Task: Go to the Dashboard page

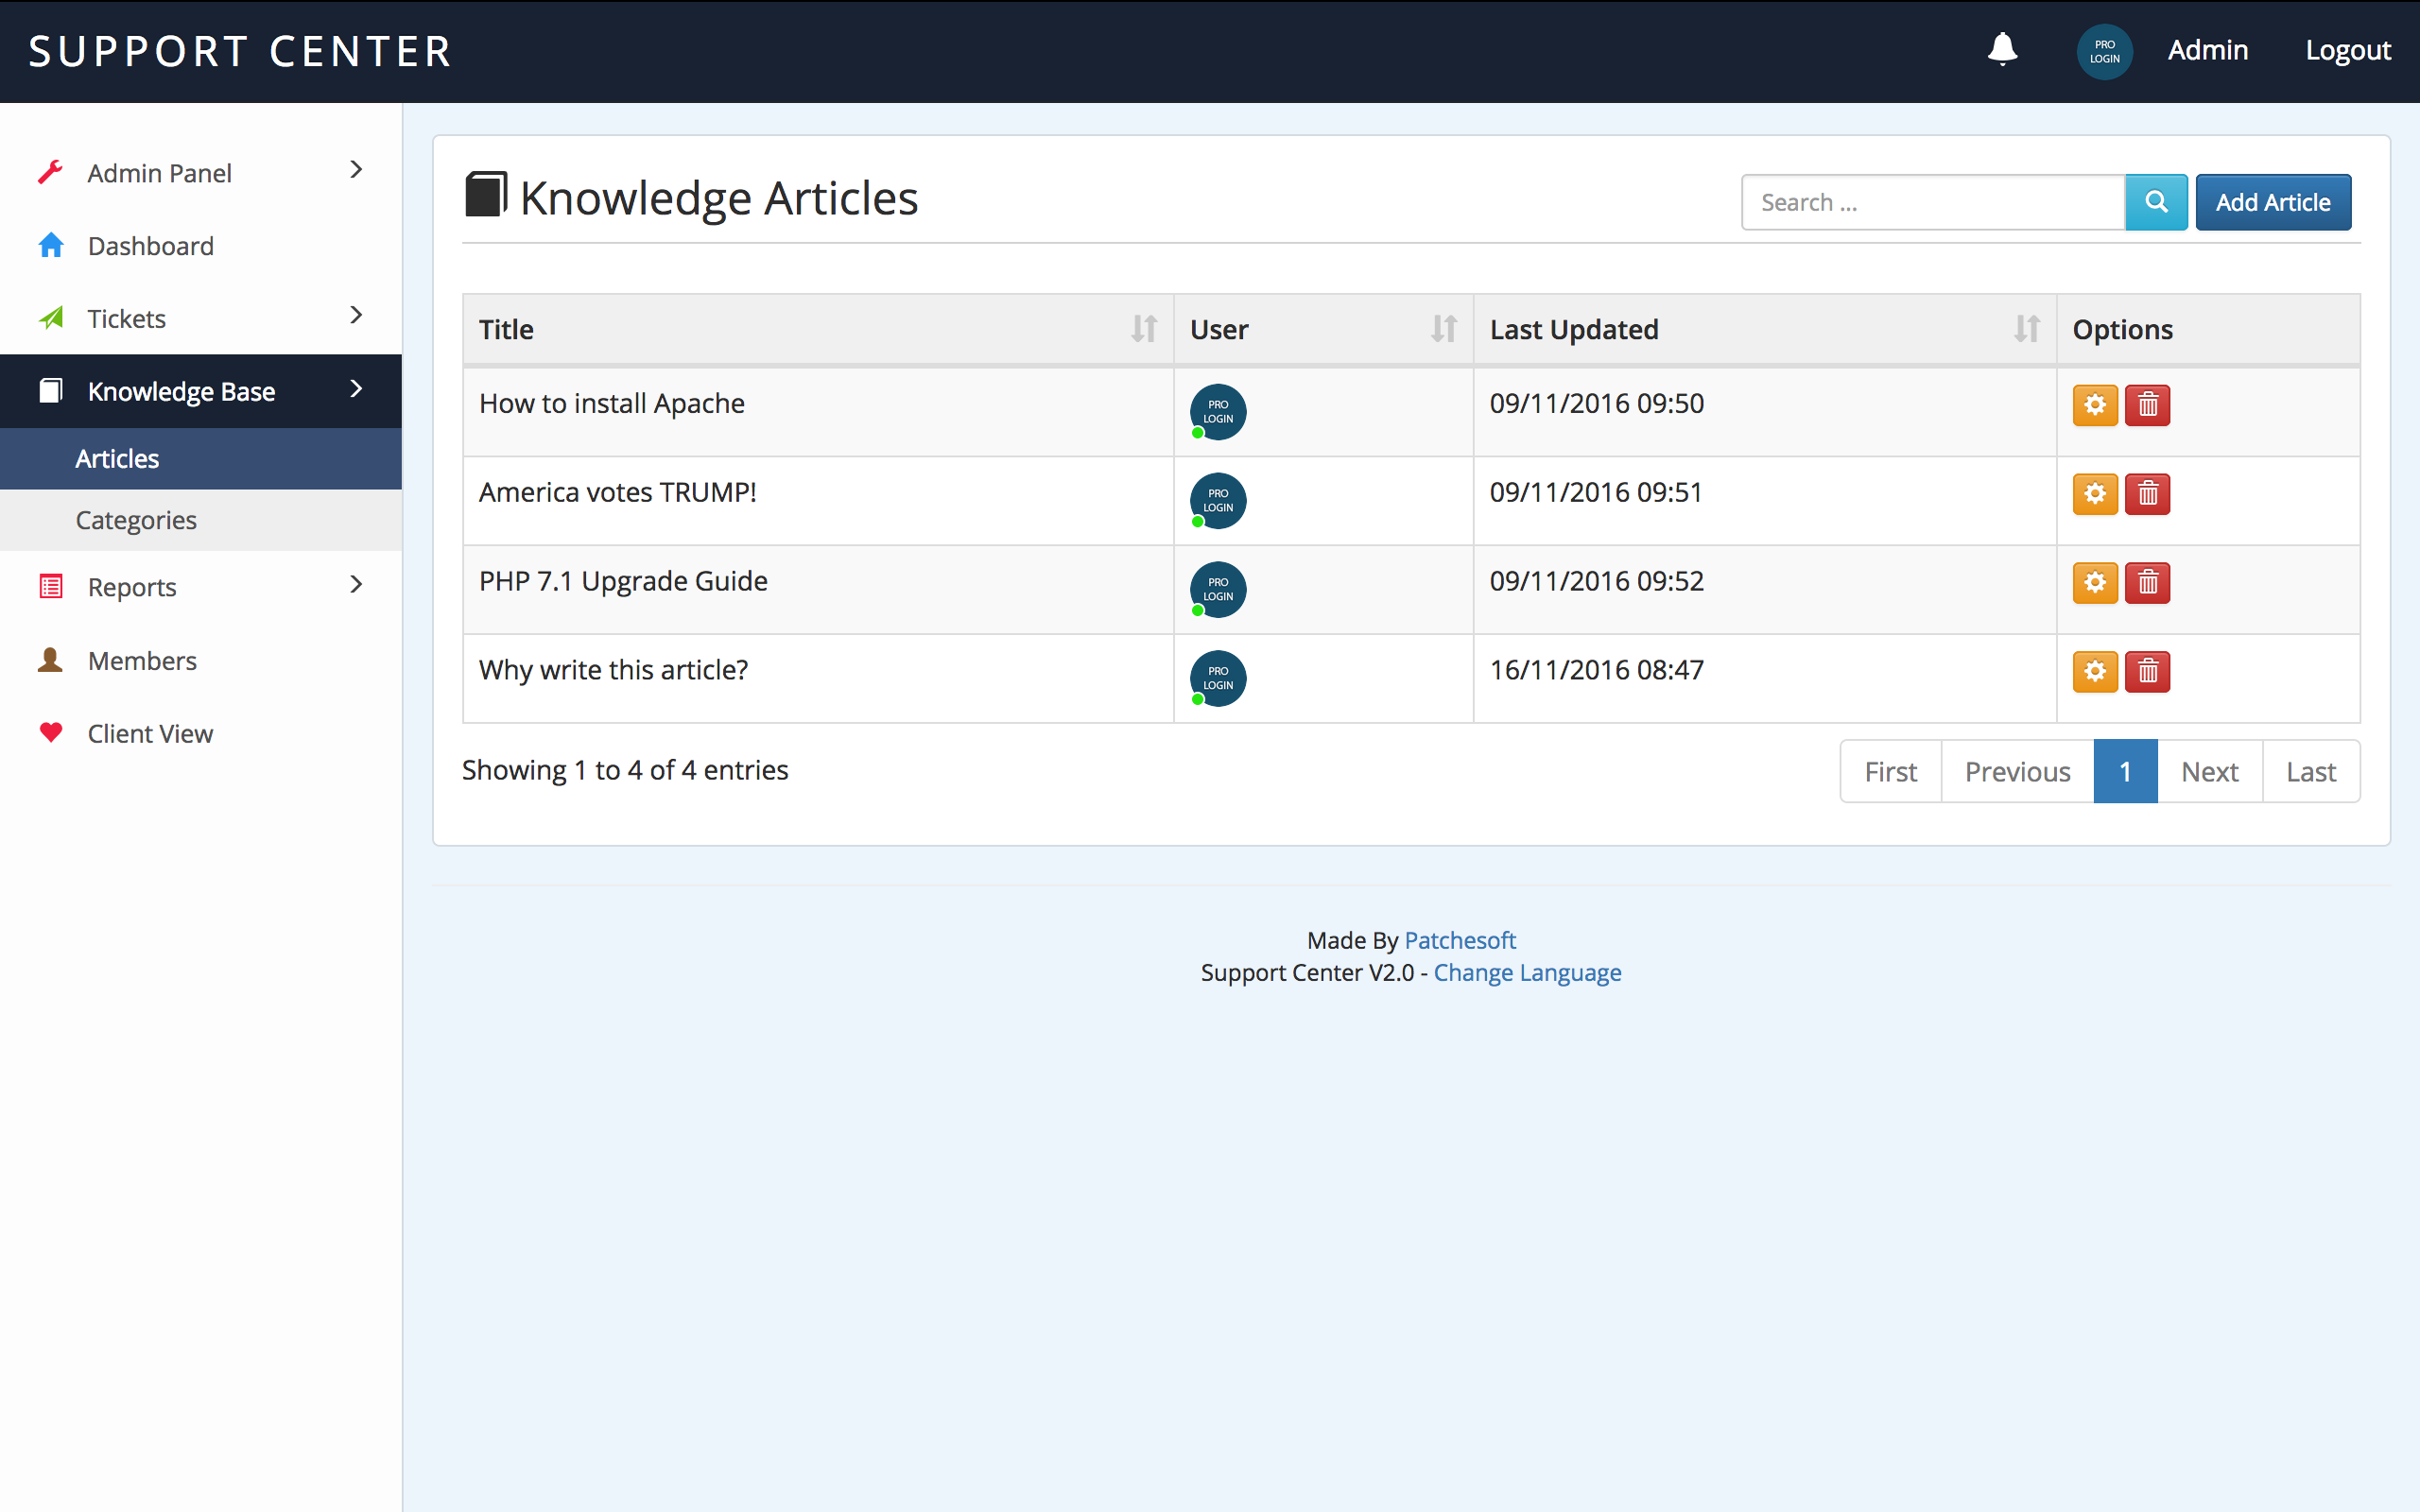Action: (x=150, y=246)
